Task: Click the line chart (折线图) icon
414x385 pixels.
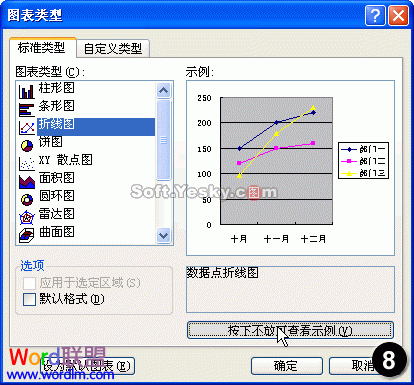Action: [x=27, y=127]
